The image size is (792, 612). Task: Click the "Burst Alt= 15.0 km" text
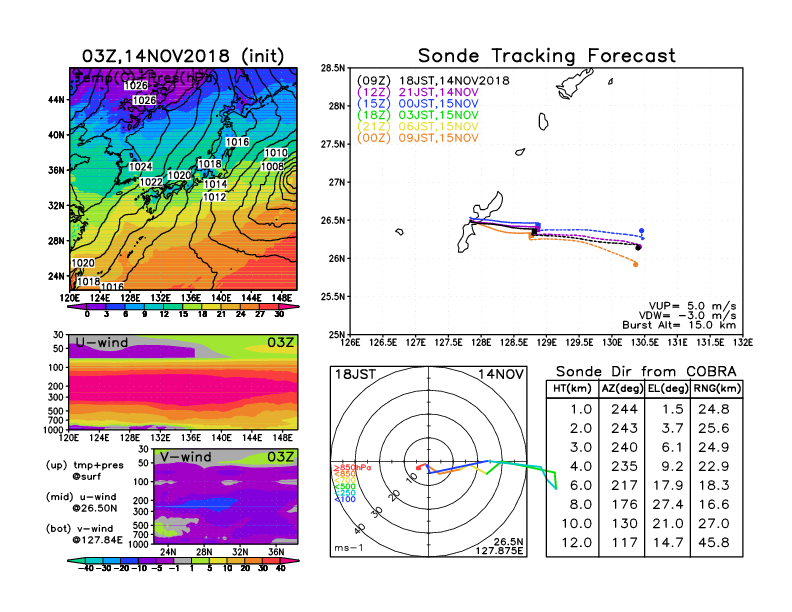click(679, 325)
